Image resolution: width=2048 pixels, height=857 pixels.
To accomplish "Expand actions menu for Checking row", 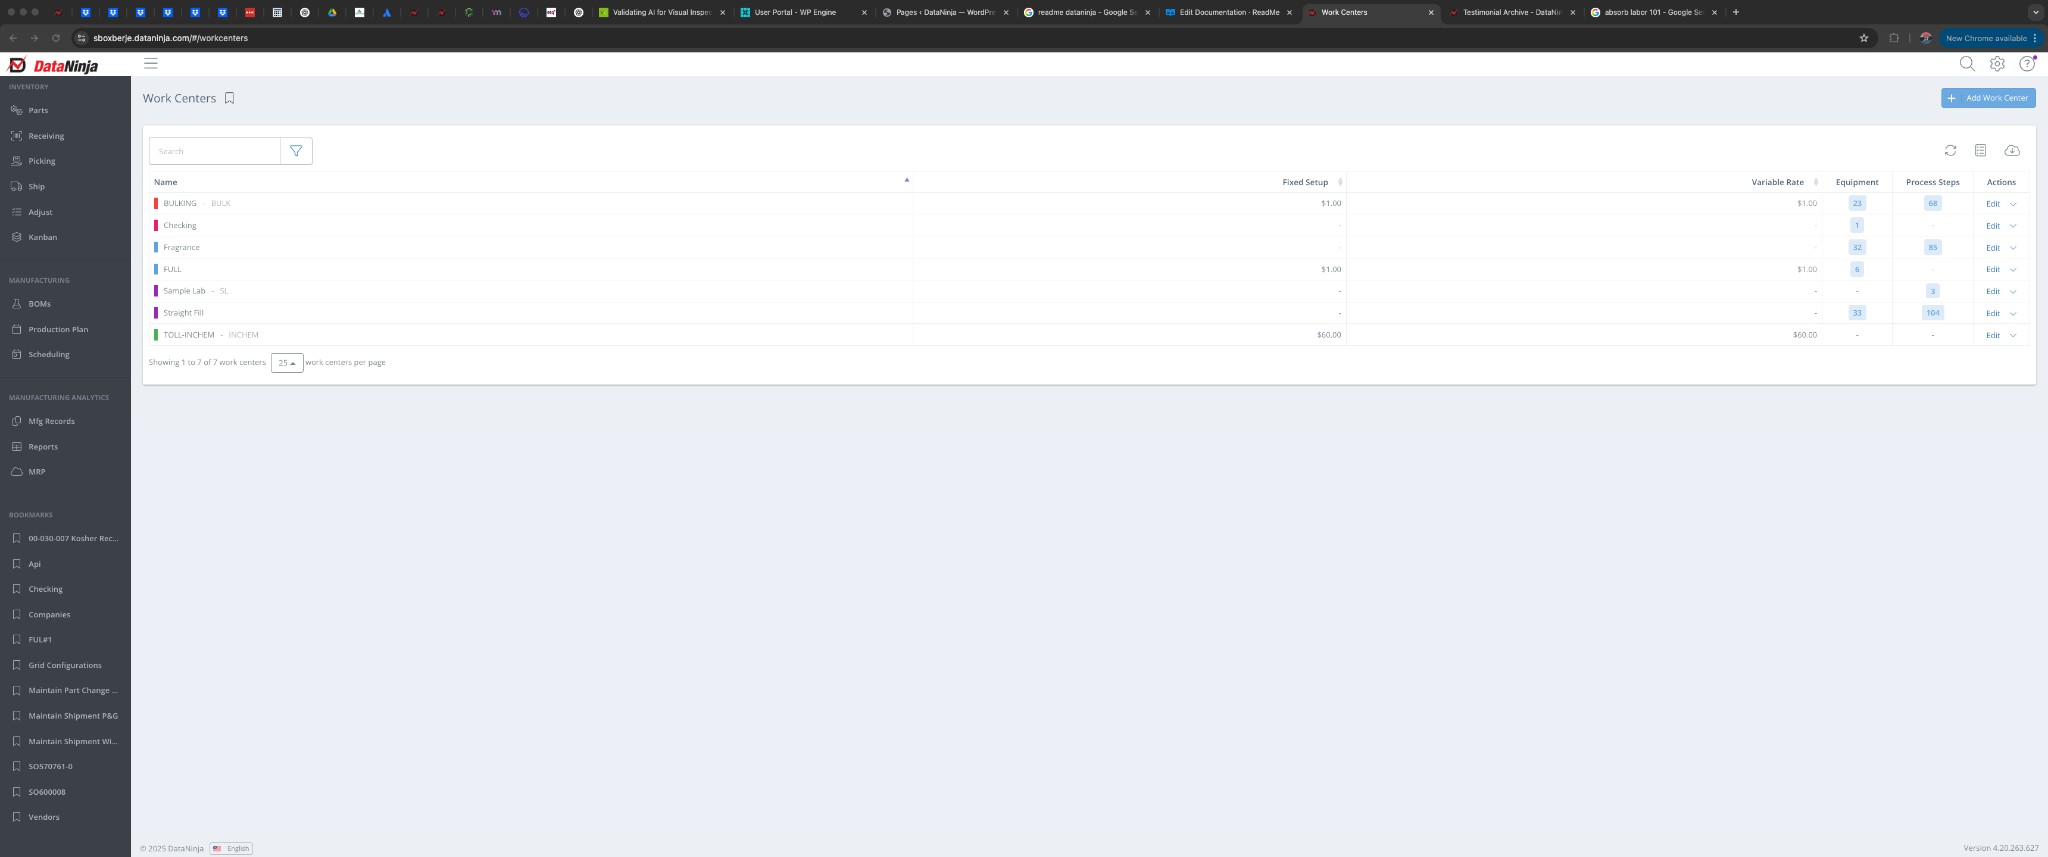I will tap(2013, 226).
